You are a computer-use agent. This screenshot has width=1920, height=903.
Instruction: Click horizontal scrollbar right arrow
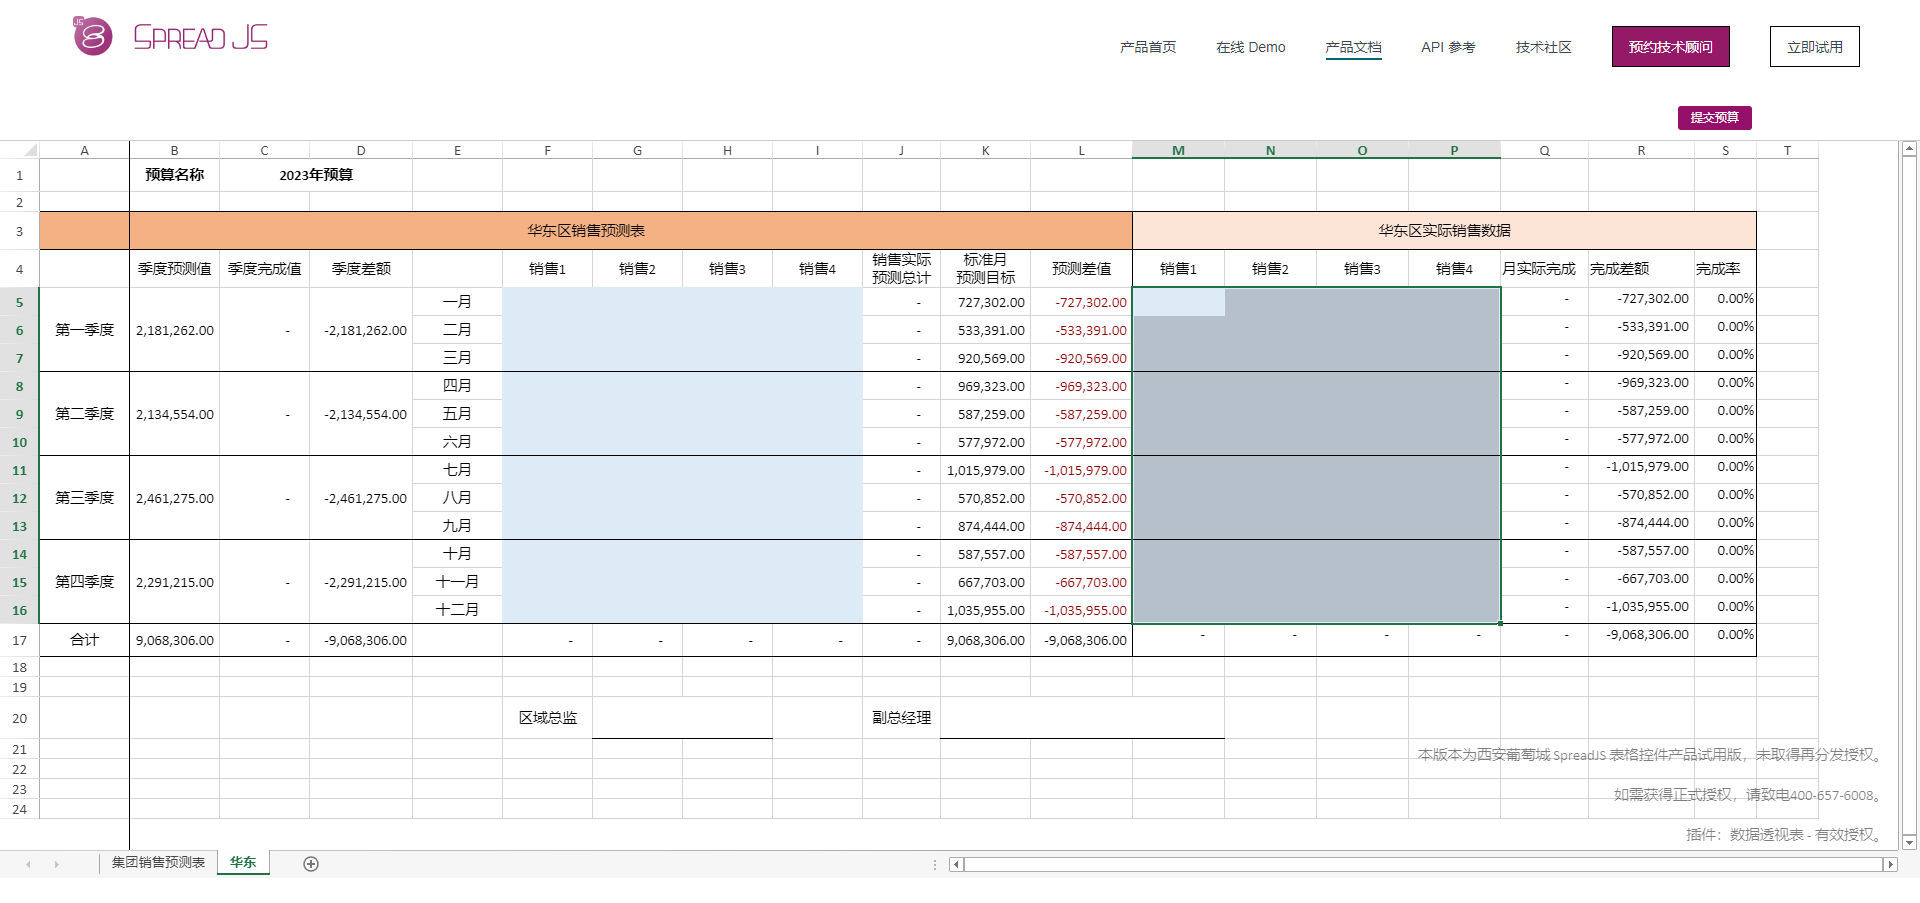(1890, 864)
